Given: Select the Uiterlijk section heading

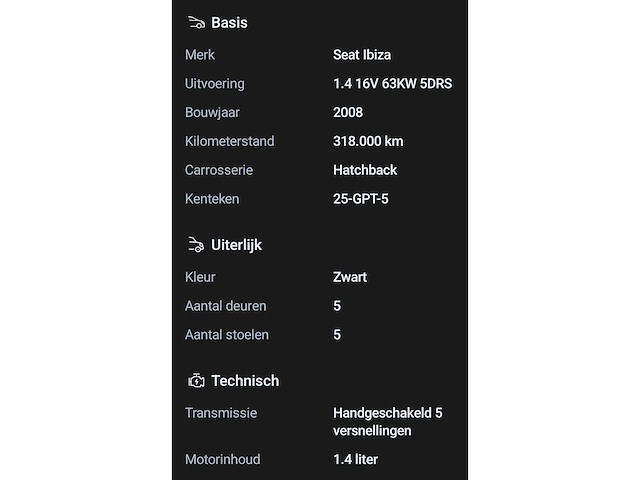Looking at the screenshot, I should pos(236,244).
